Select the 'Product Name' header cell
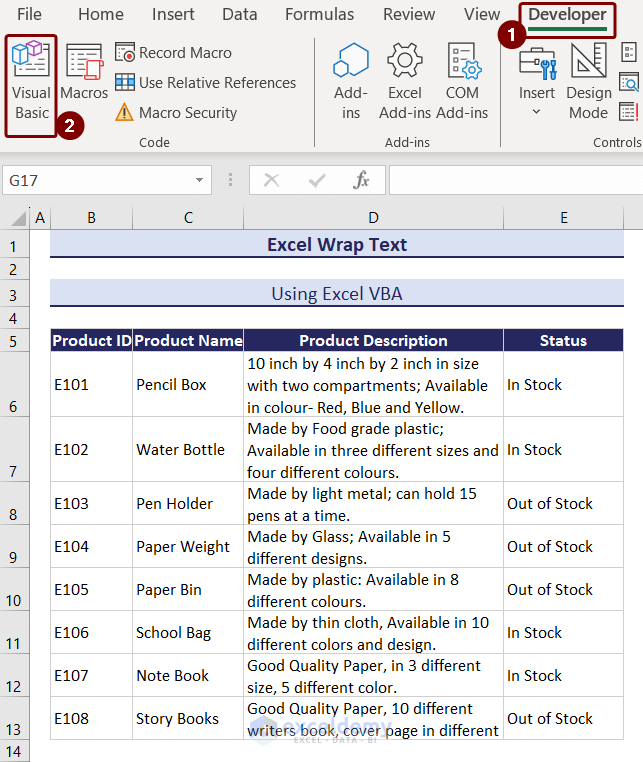Viewport: 643px width, 762px height. pyautogui.click(x=188, y=341)
